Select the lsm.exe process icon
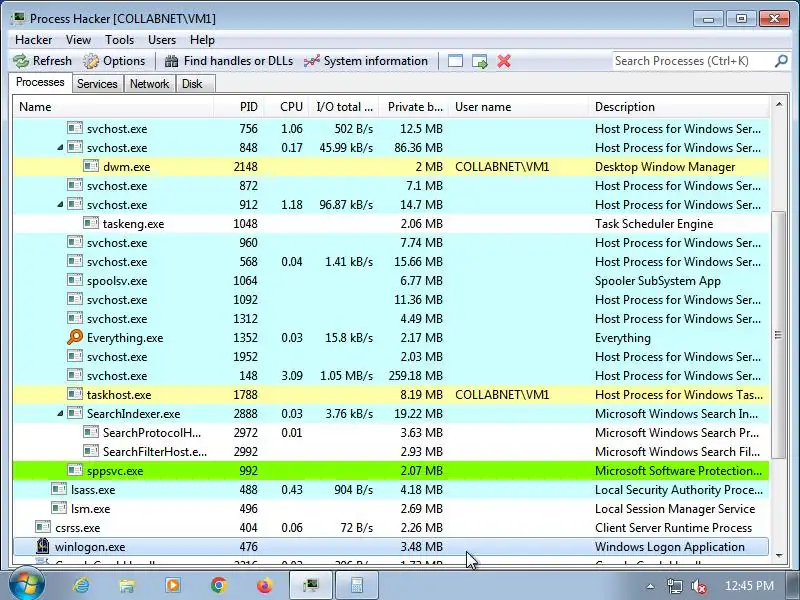This screenshot has width=800, height=600. 59,509
